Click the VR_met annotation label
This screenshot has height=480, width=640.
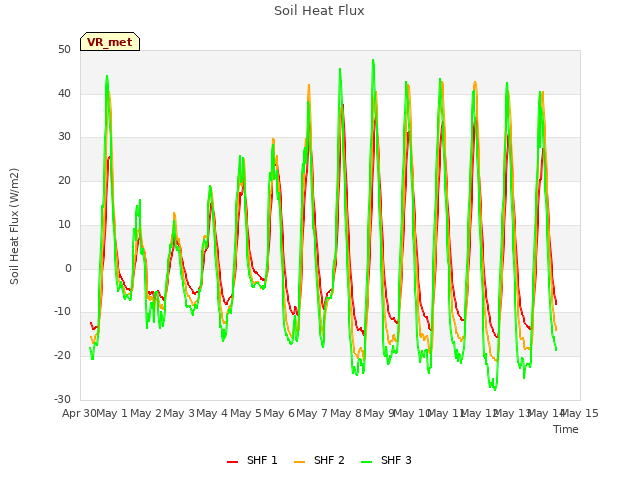click(x=110, y=42)
